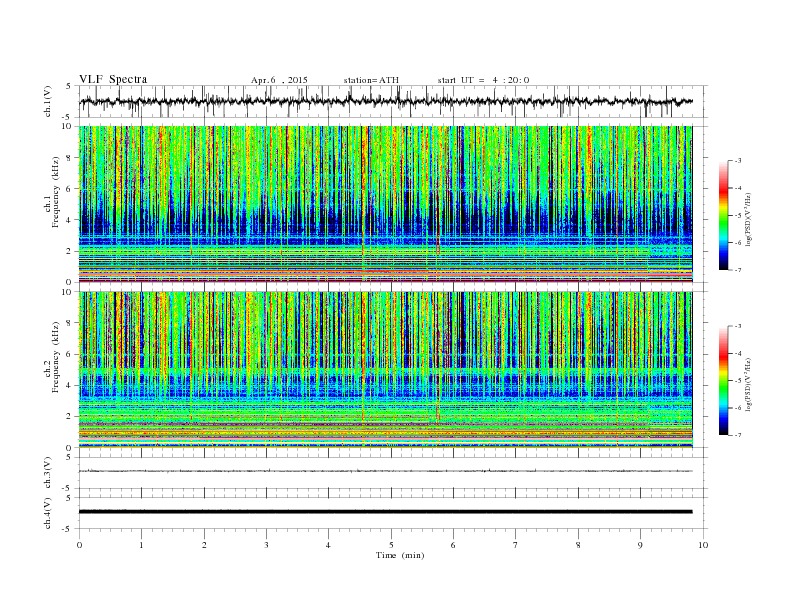Click the time axis tick label '0'

click(x=79, y=545)
